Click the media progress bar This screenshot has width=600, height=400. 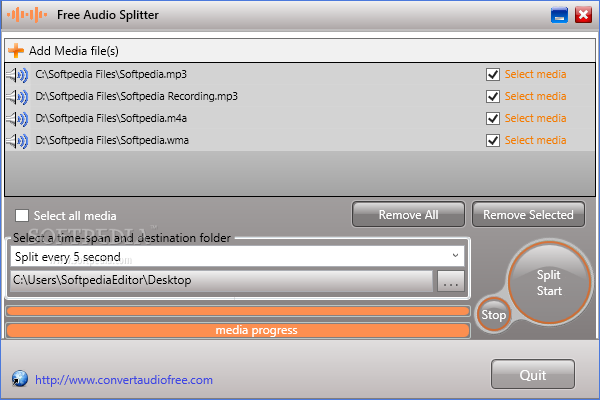[x=238, y=330]
